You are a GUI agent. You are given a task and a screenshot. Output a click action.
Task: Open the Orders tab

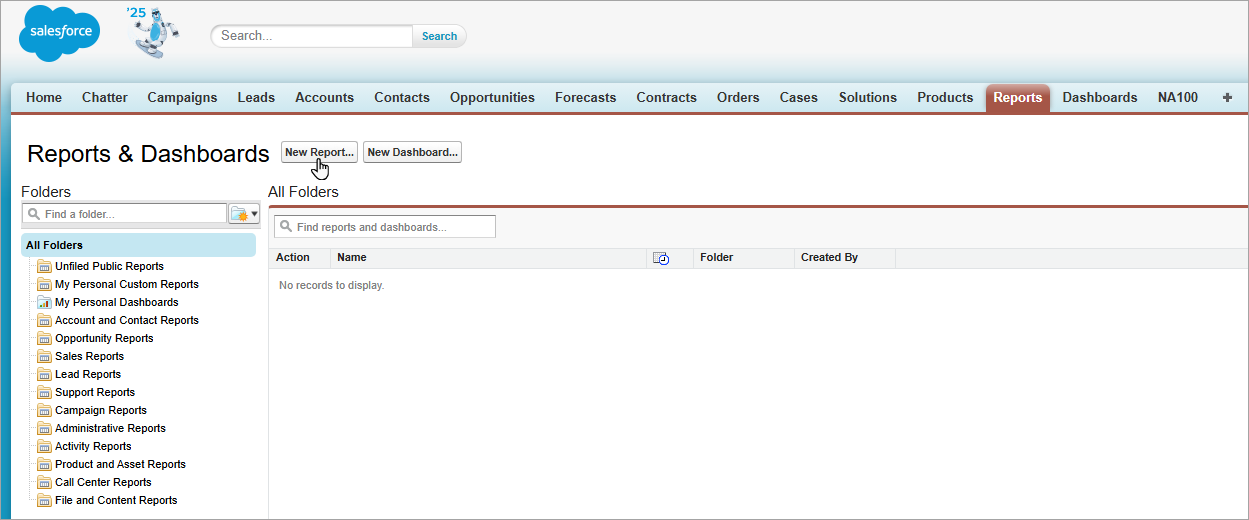[738, 98]
